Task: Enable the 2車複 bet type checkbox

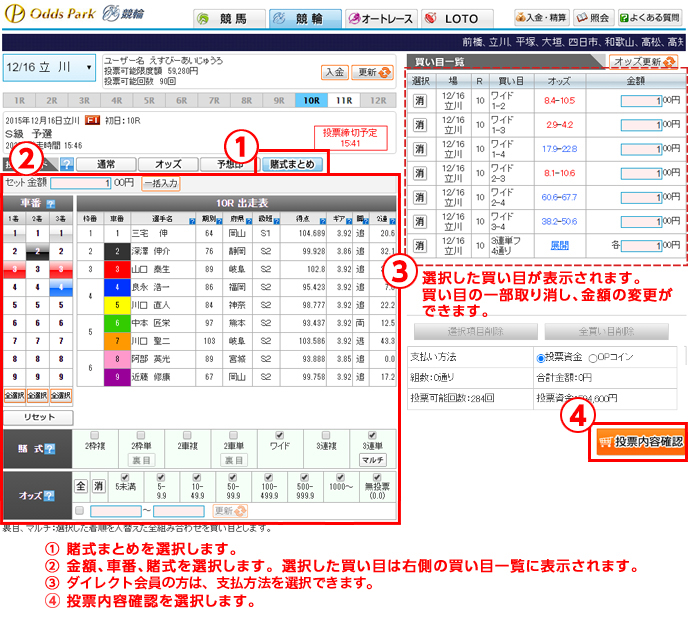Action: 187,435
